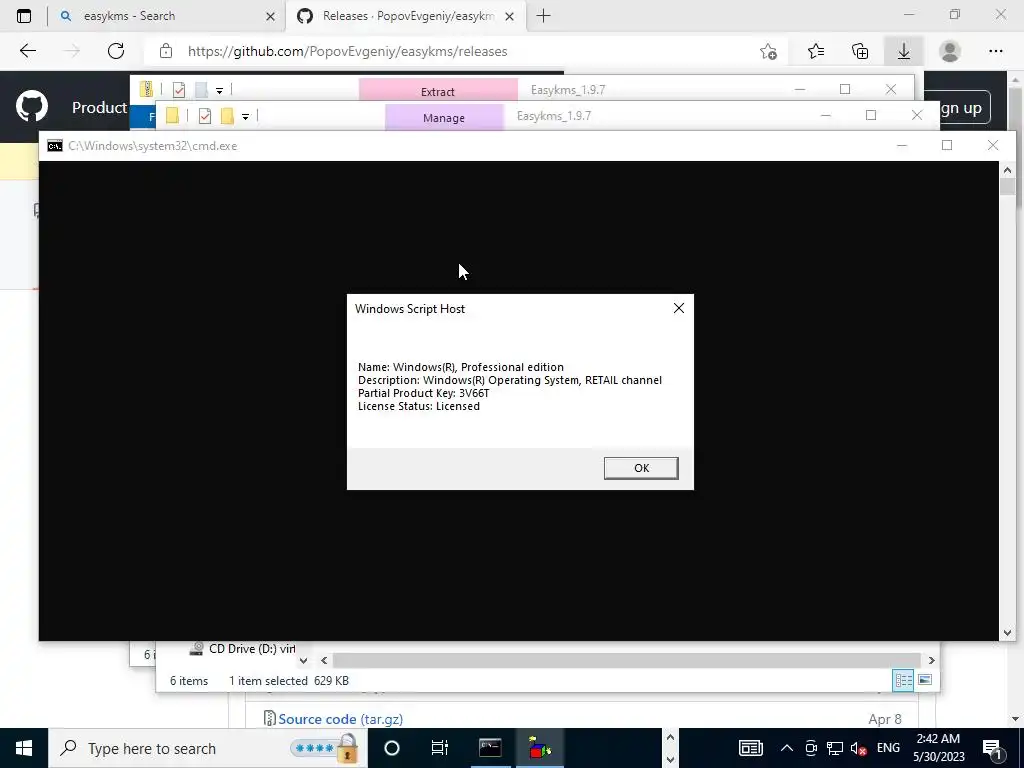Open the Favorites list in Edge
Image resolution: width=1024 pixels, height=768 pixels.
(x=816, y=51)
